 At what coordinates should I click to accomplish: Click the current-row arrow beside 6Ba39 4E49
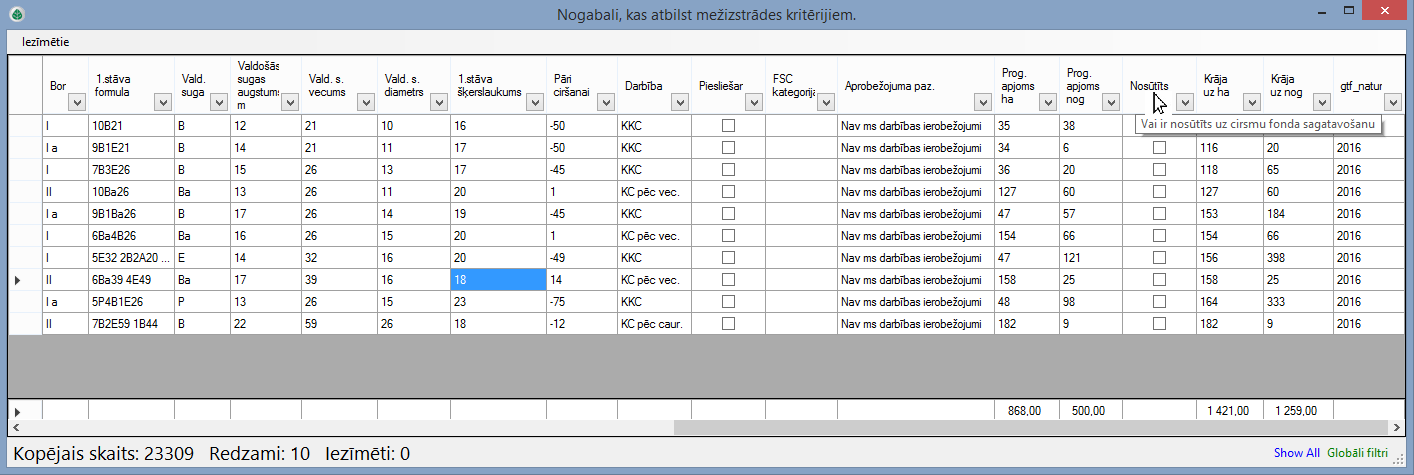(x=17, y=281)
